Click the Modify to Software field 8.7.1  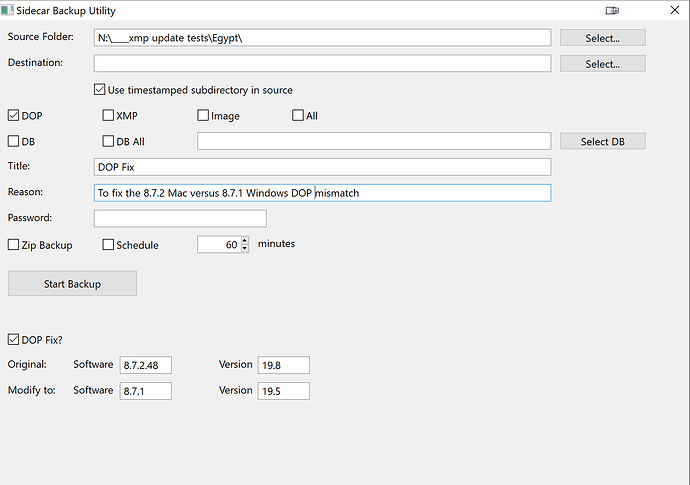coord(146,391)
